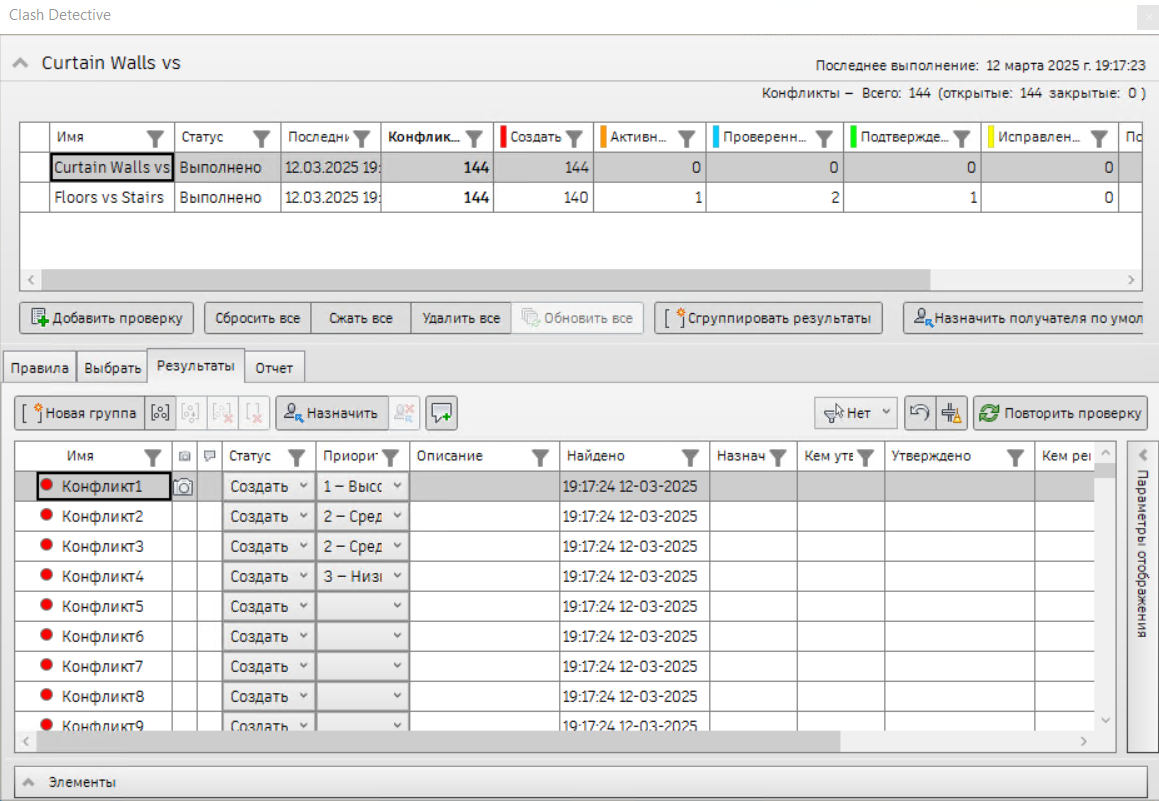Click the add comment icon

click(441, 413)
